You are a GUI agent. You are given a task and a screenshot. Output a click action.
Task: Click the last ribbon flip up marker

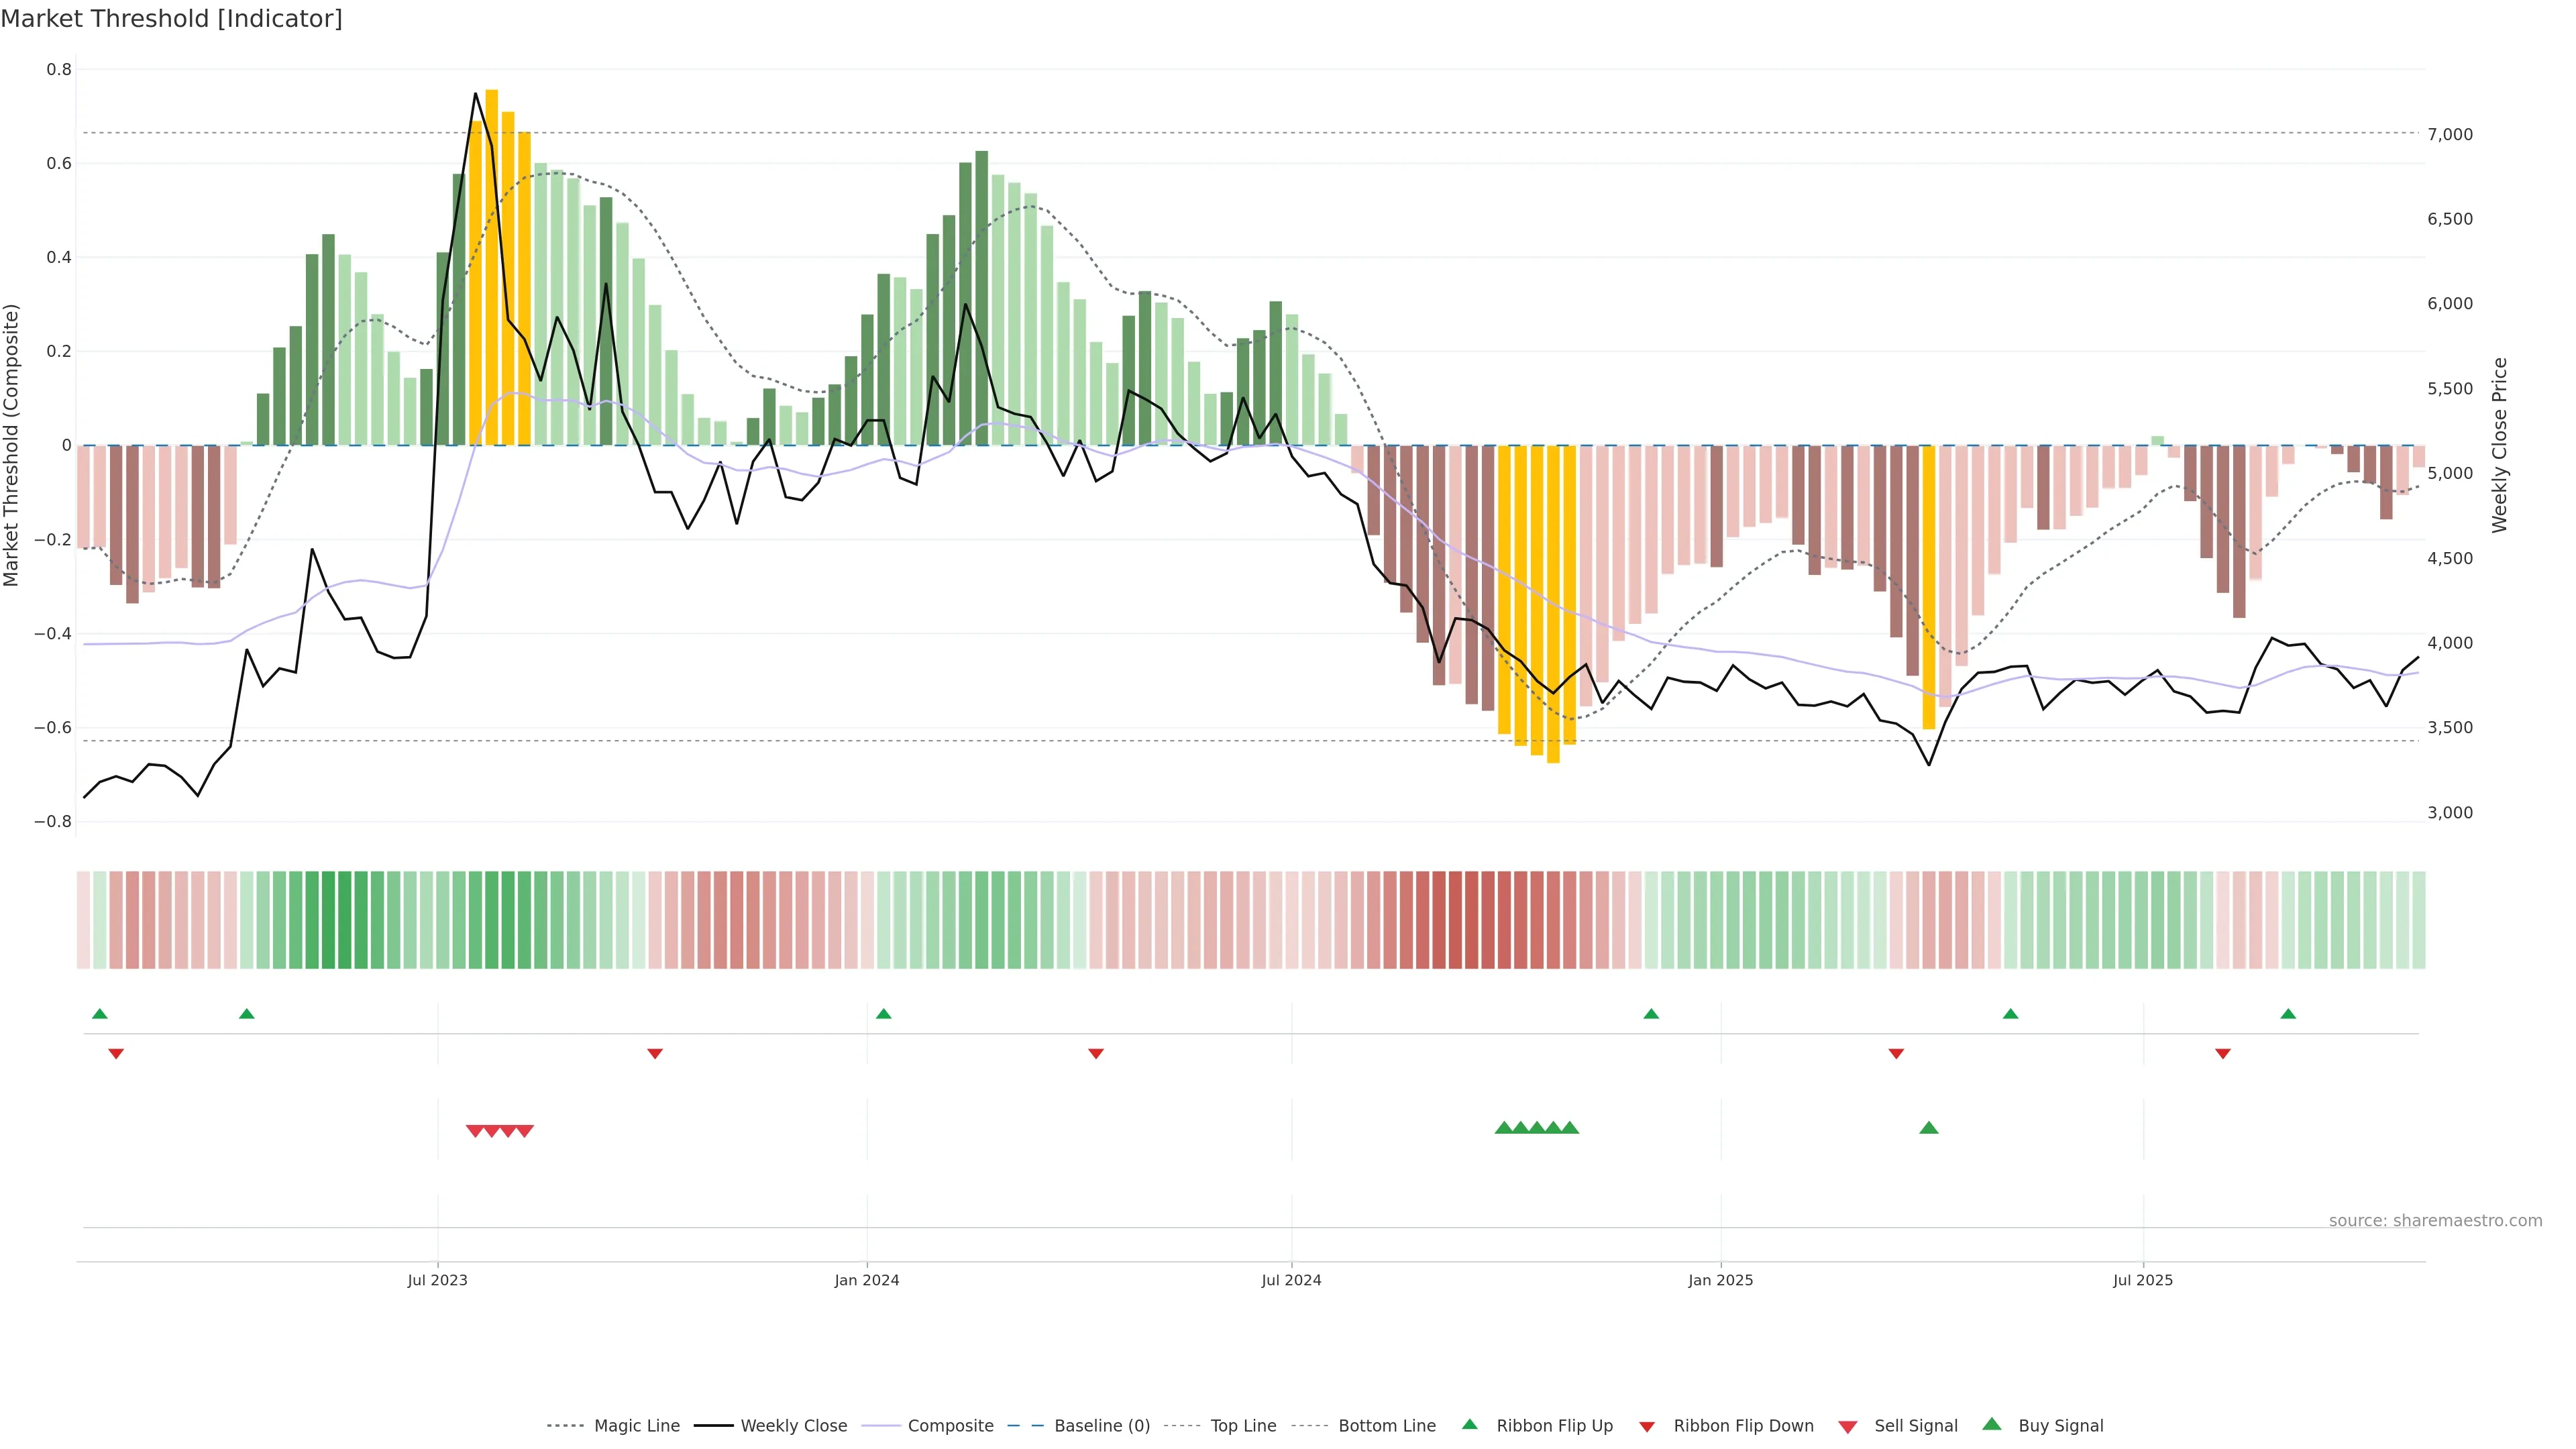click(x=2288, y=1014)
